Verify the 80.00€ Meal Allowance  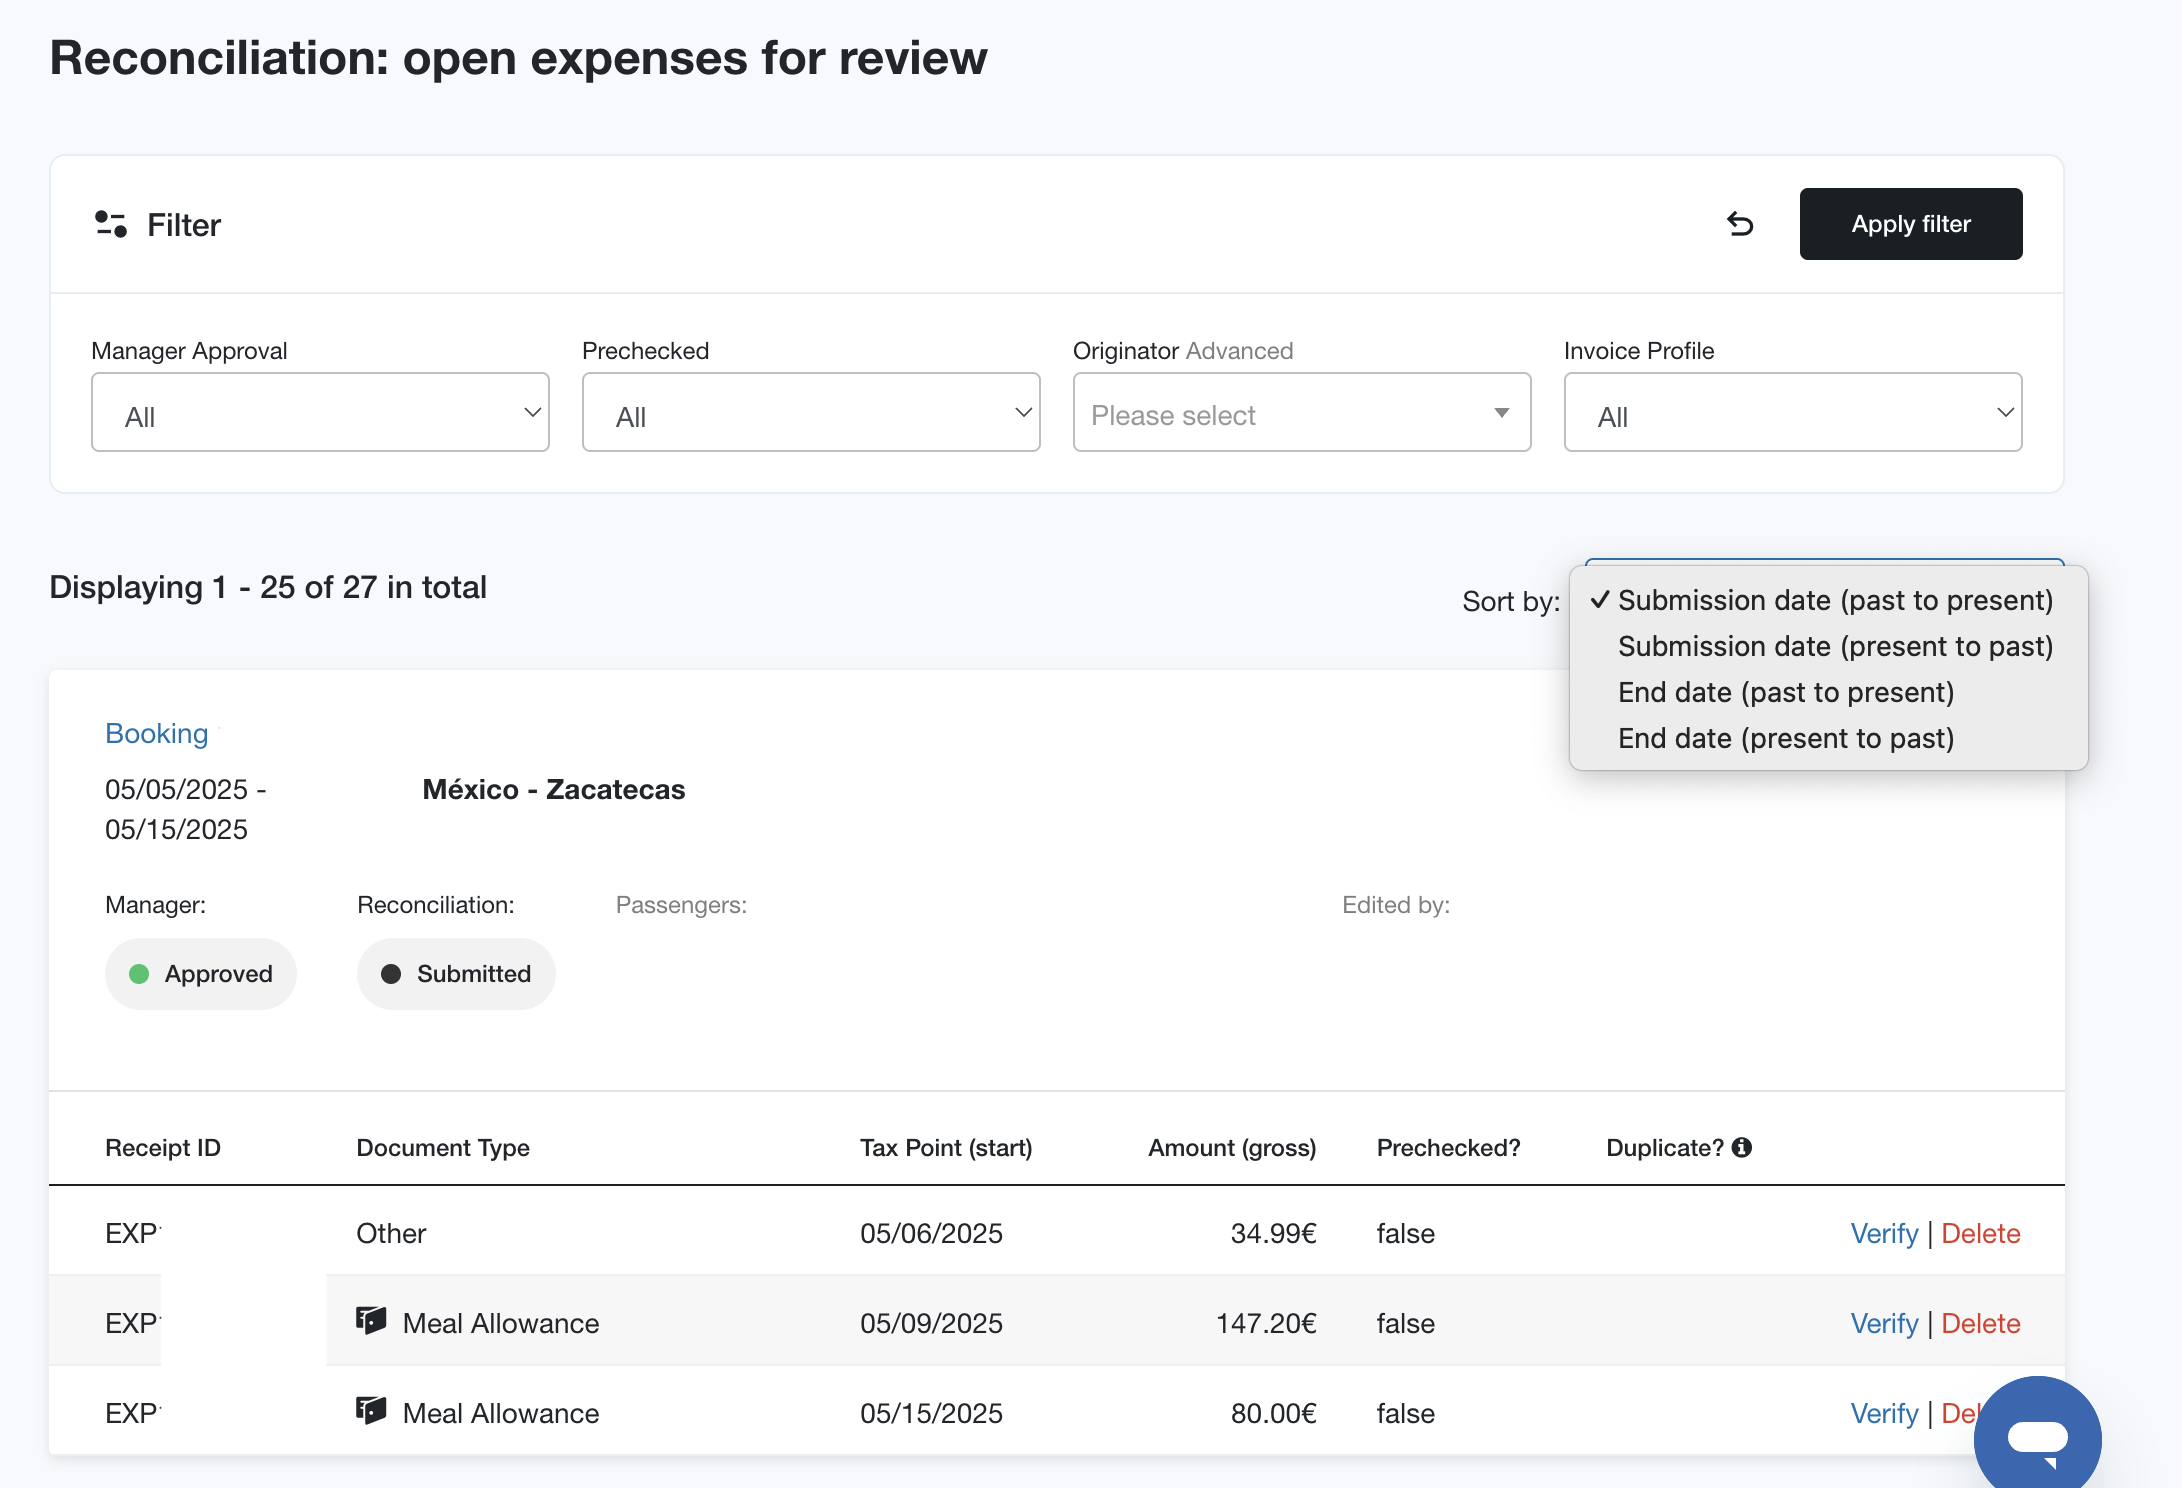pos(1884,1413)
